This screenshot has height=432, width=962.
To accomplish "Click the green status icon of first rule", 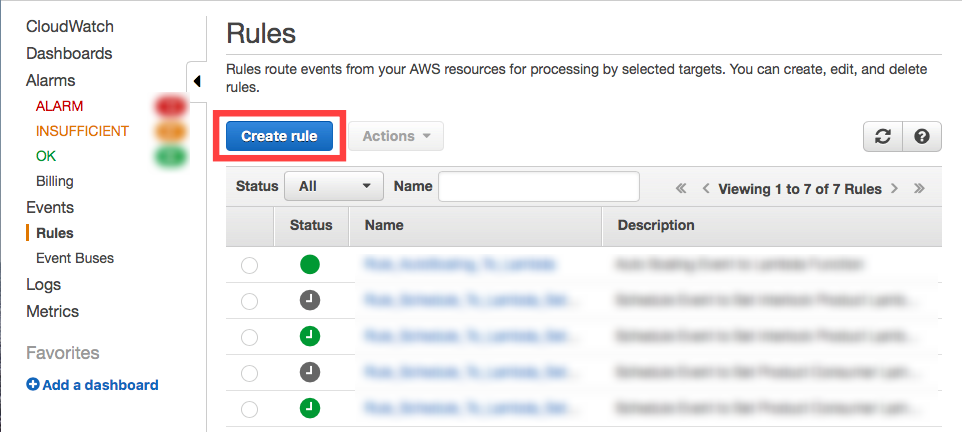I will coord(310,265).
